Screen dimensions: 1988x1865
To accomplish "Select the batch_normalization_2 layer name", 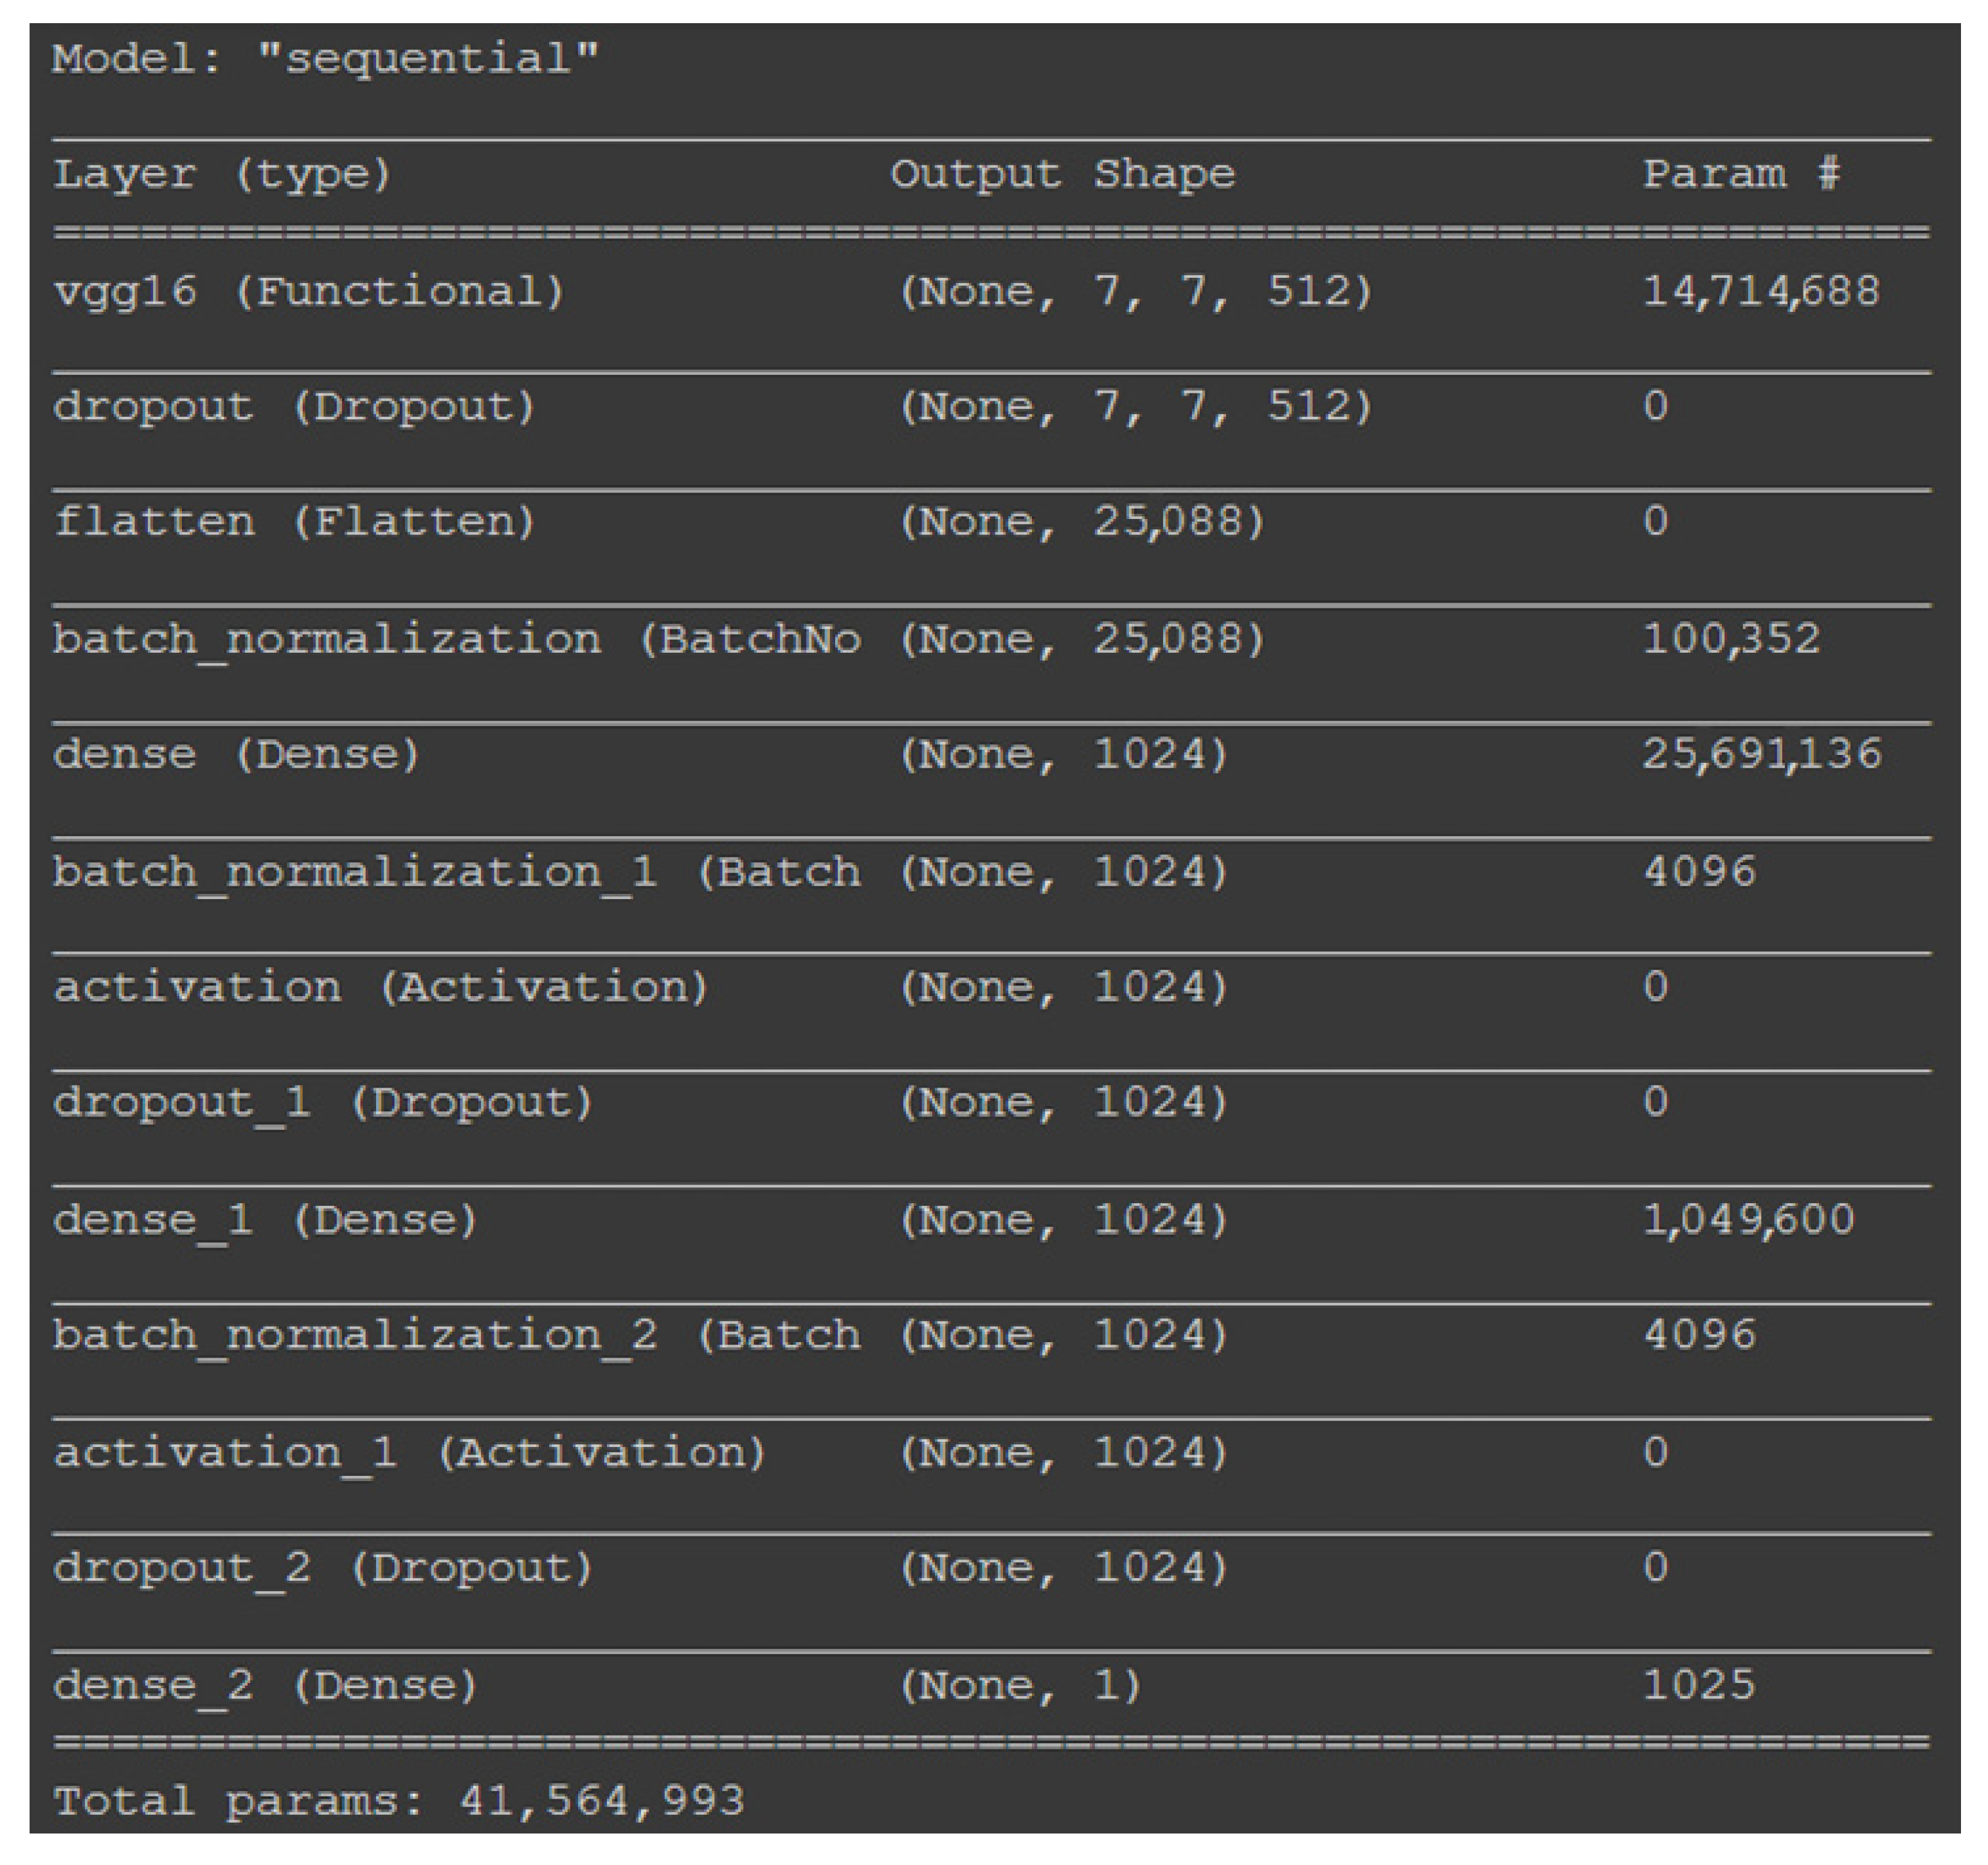I will (456, 1335).
